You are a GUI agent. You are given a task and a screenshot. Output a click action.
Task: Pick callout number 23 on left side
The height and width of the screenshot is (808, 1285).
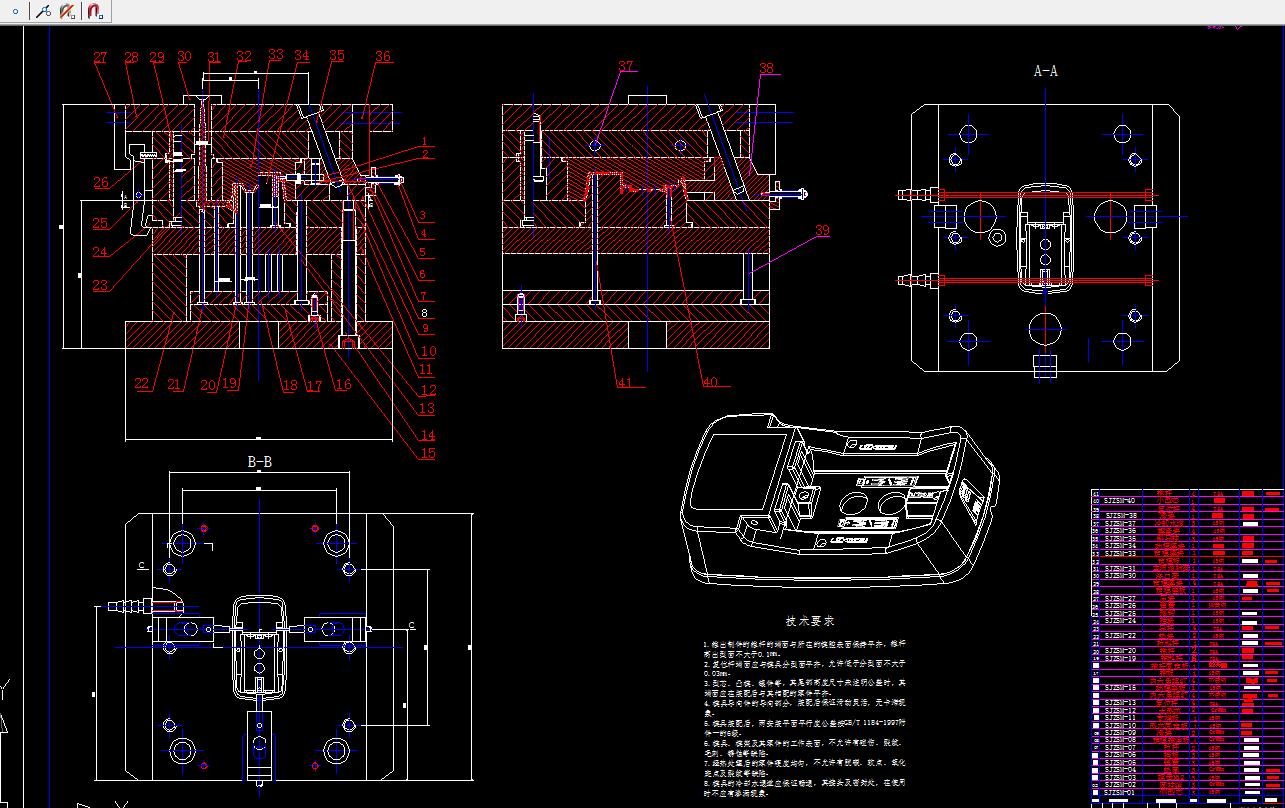coord(101,286)
